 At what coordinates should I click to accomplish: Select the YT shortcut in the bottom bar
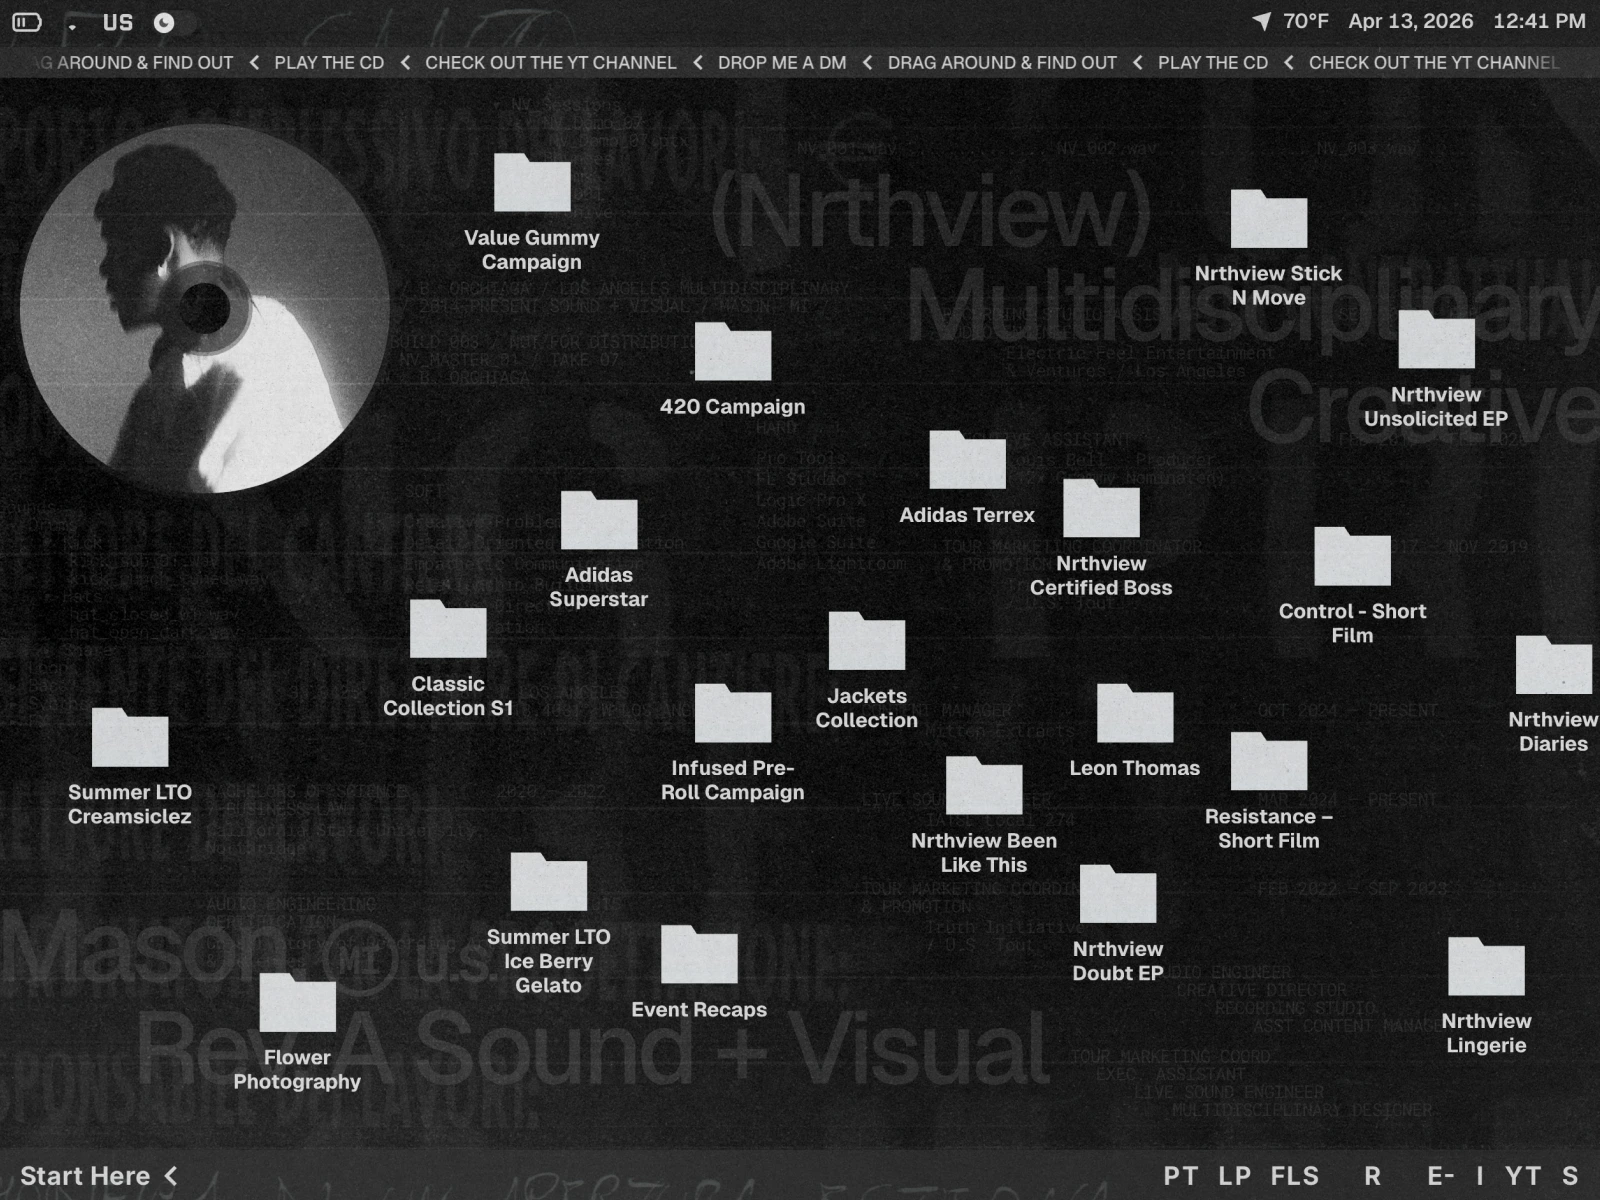point(1523,1176)
